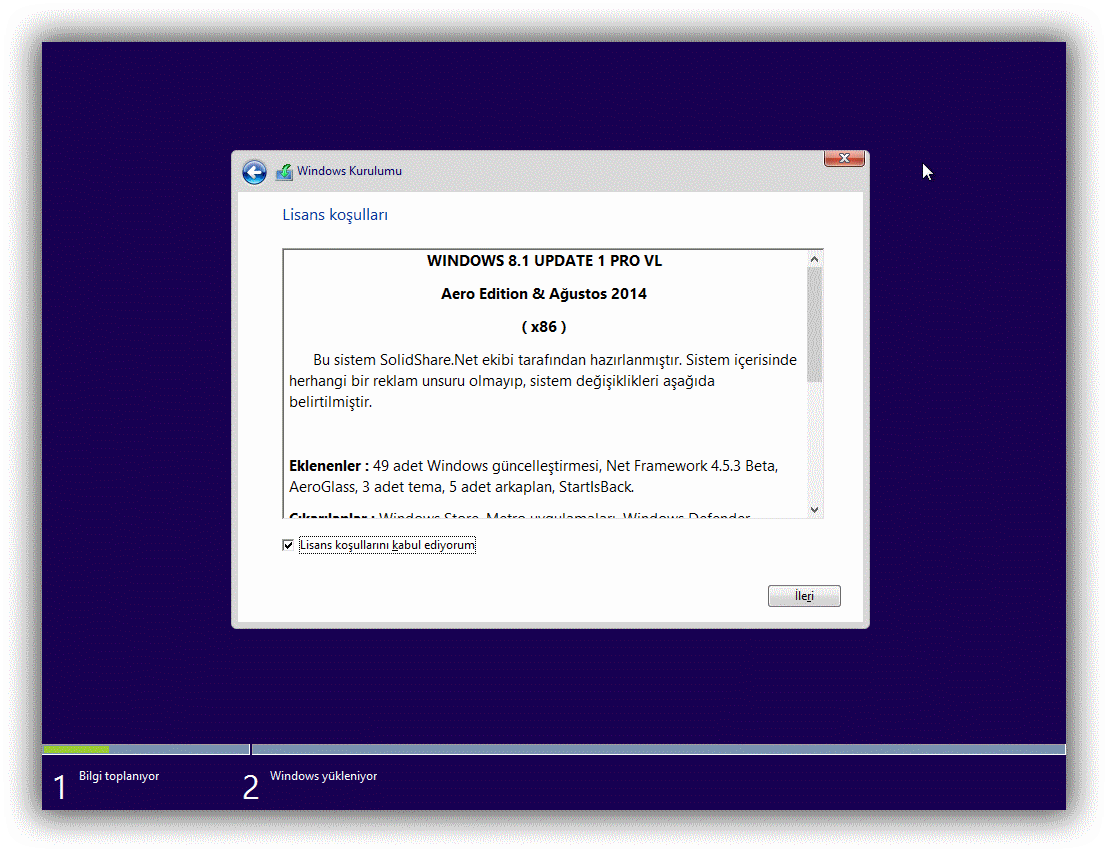Toggle the license acceptance checkbox
This screenshot has width=1108, height=852.
[x=288, y=545]
